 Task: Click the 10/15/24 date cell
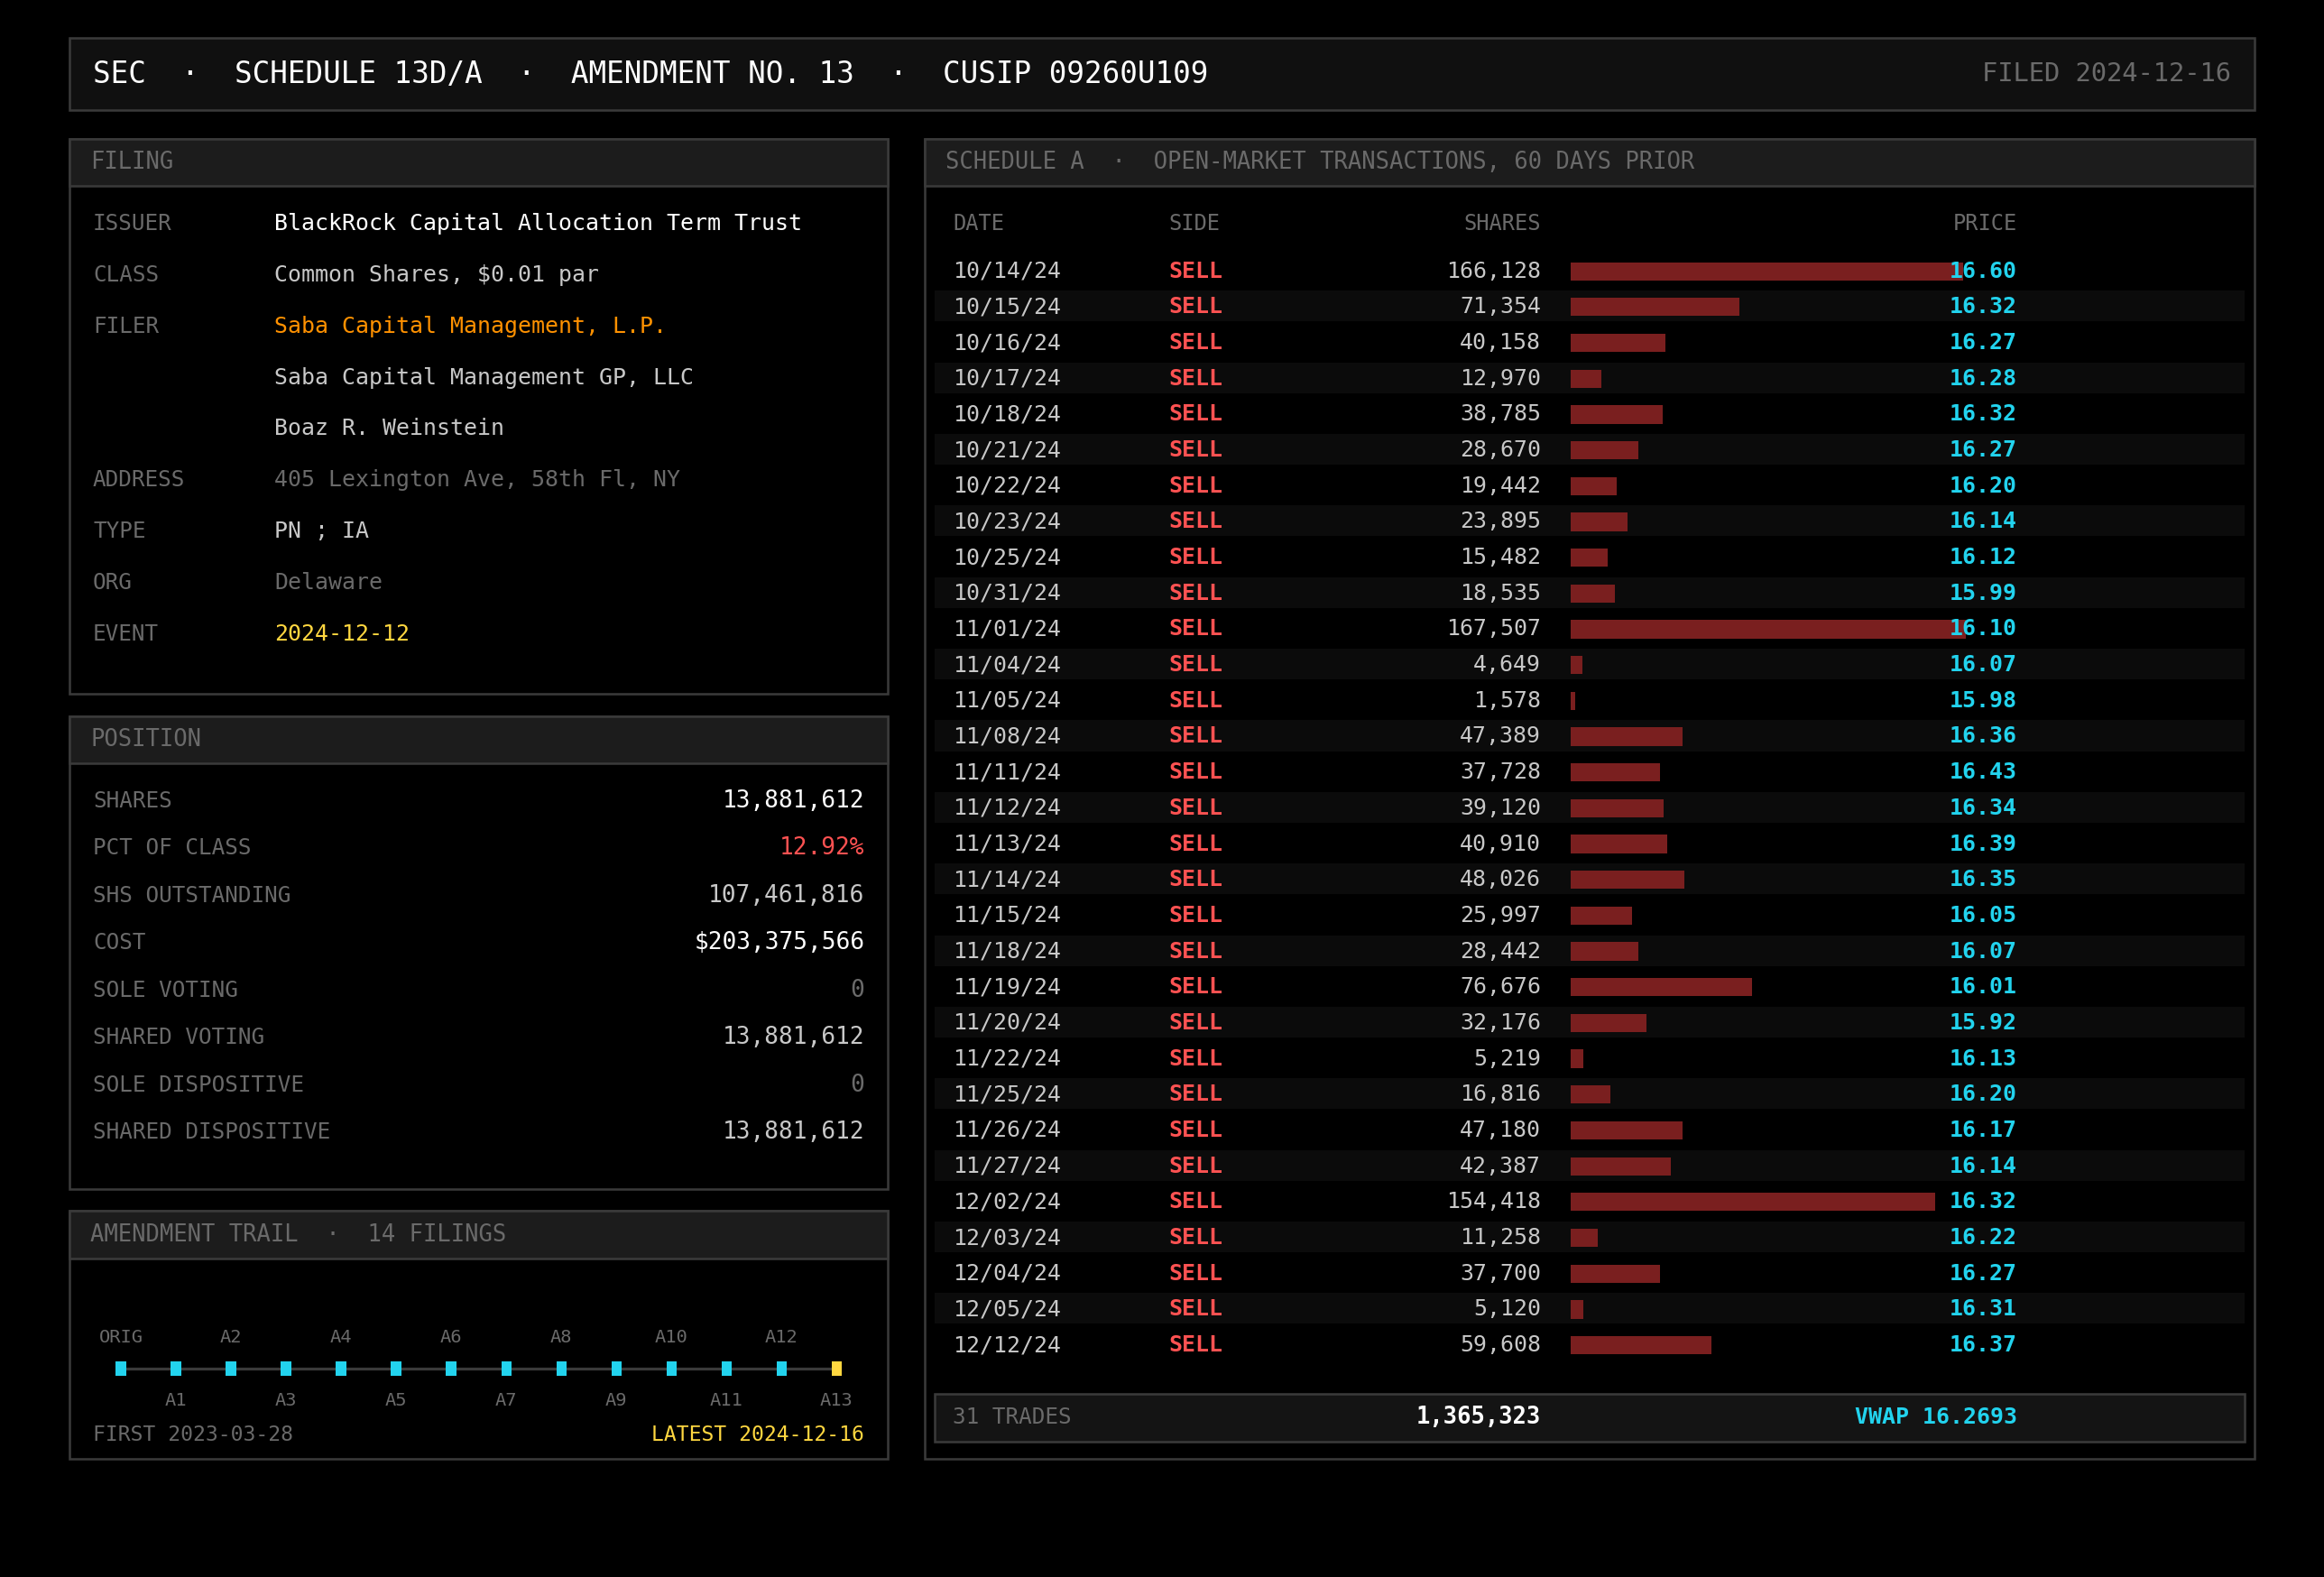[1007, 306]
